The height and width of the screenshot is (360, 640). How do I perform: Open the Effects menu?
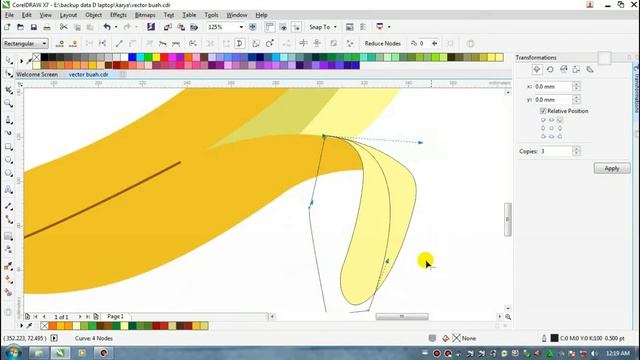click(x=118, y=15)
